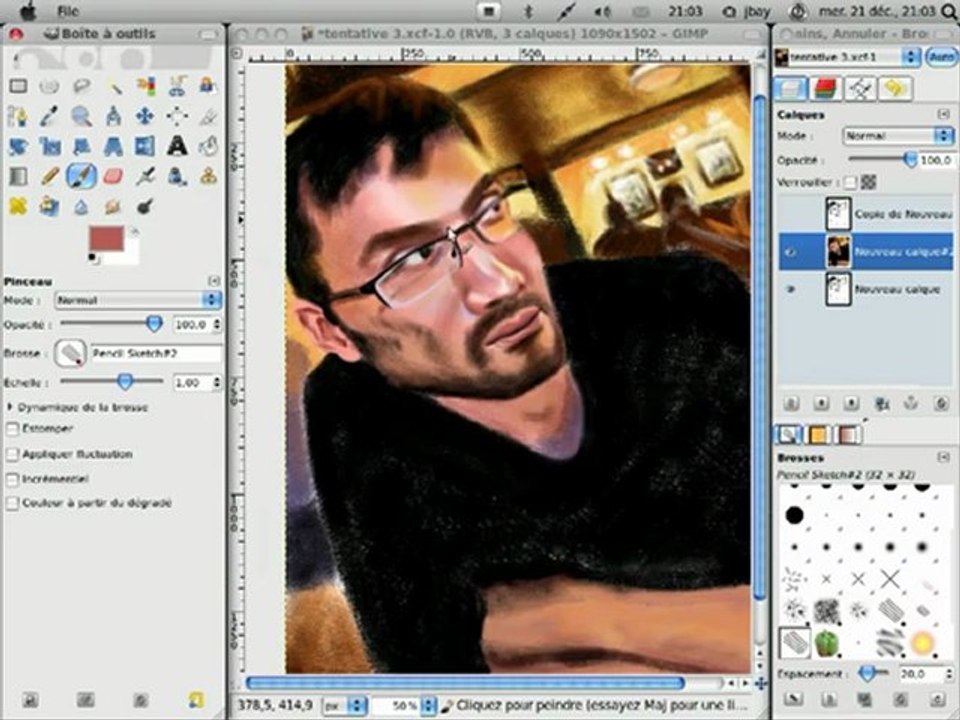Select the Shear tool
Viewport: 960px width, 720px height.
tap(81, 146)
